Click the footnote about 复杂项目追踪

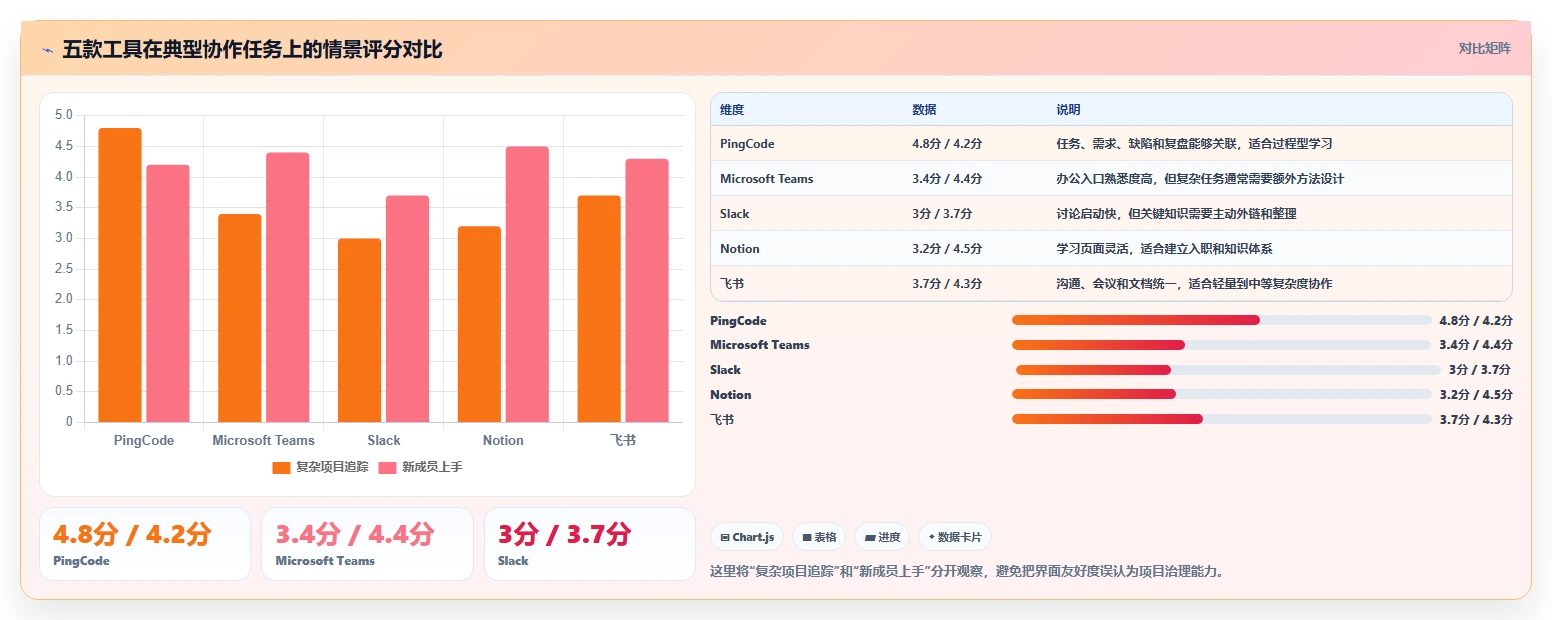point(967,572)
